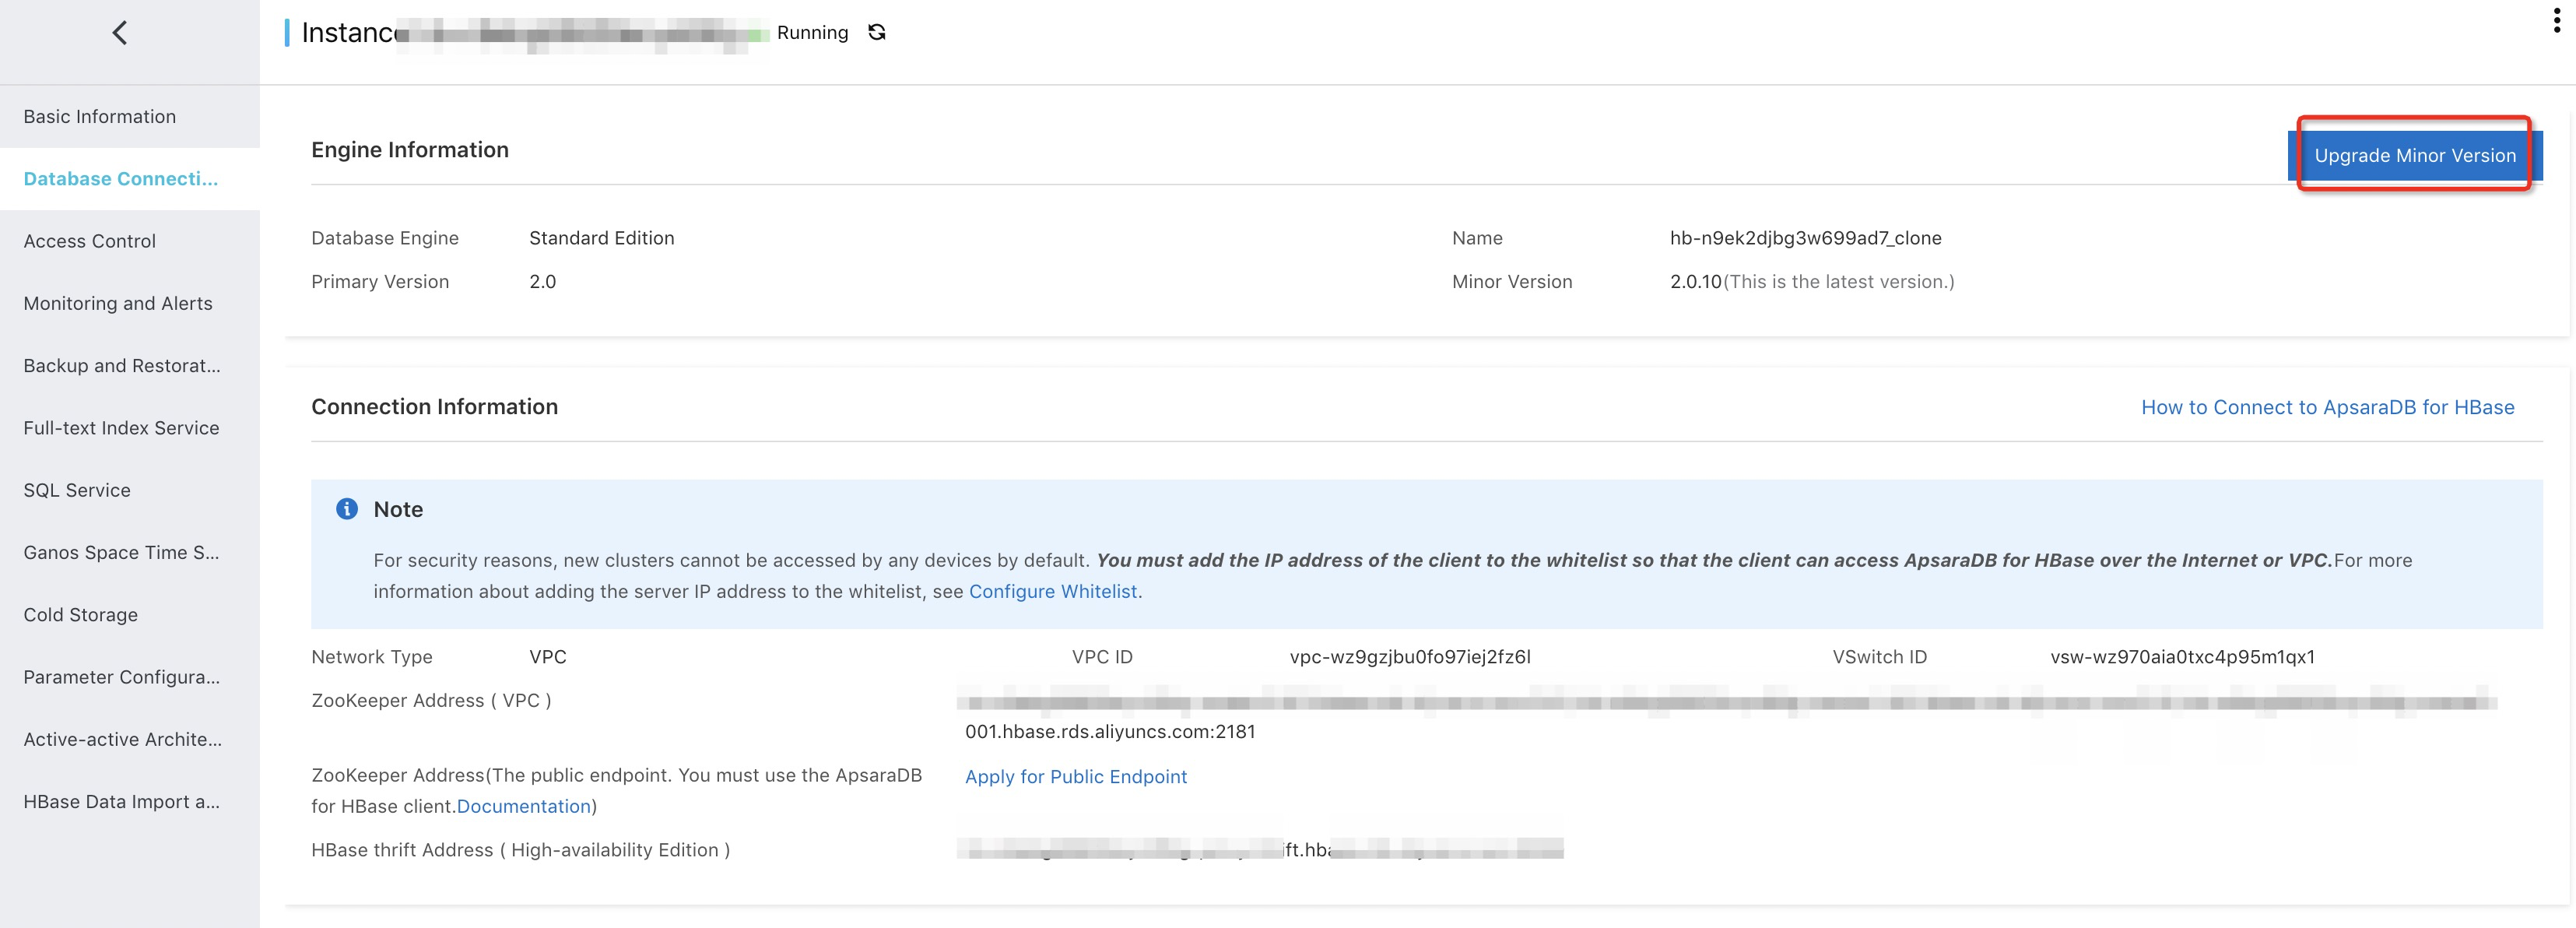Navigate to SQL Service

coord(77,490)
